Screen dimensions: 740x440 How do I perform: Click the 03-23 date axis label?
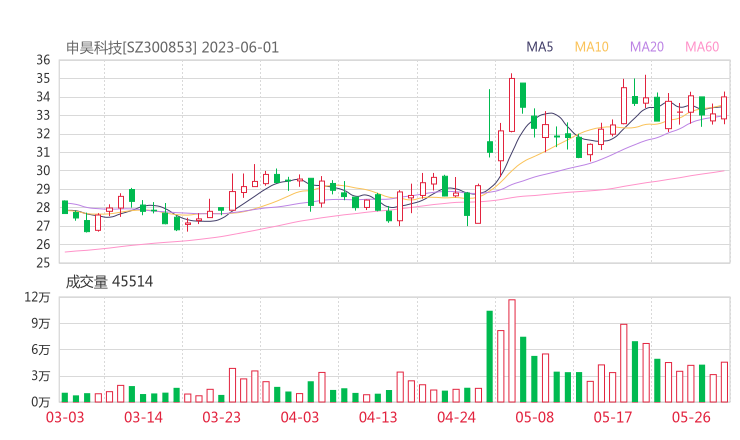(x=221, y=417)
